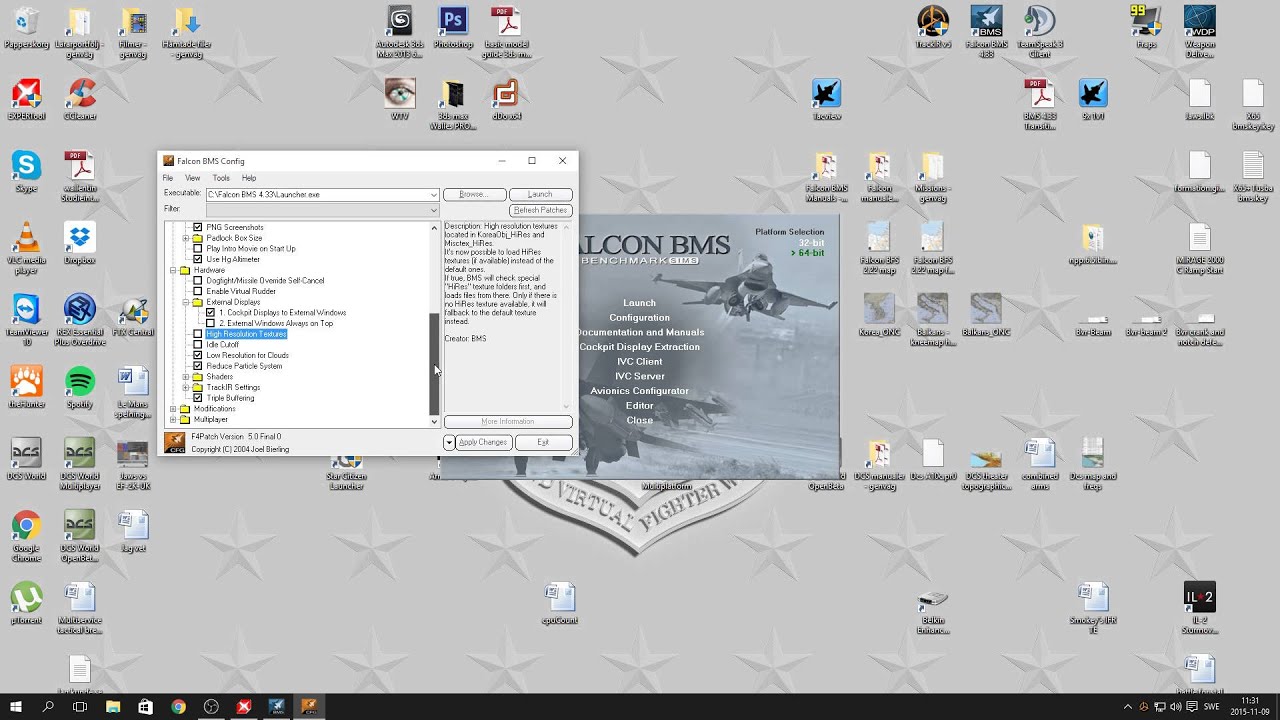1280x720 pixels.
Task: Click the Windows Start button
Action: tap(16, 707)
